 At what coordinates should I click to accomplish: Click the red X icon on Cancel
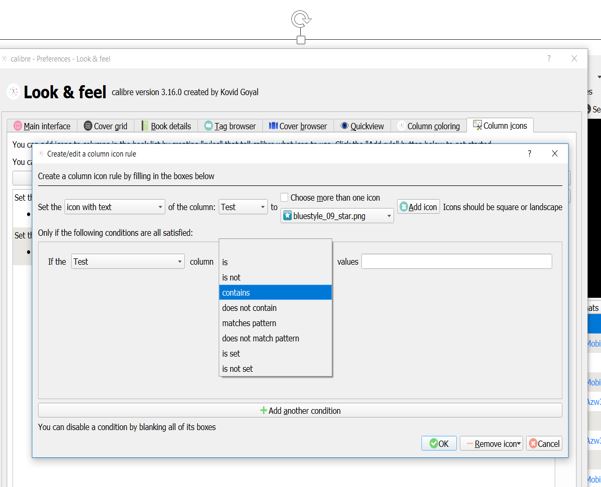pyautogui.click(x=533, y=444)
